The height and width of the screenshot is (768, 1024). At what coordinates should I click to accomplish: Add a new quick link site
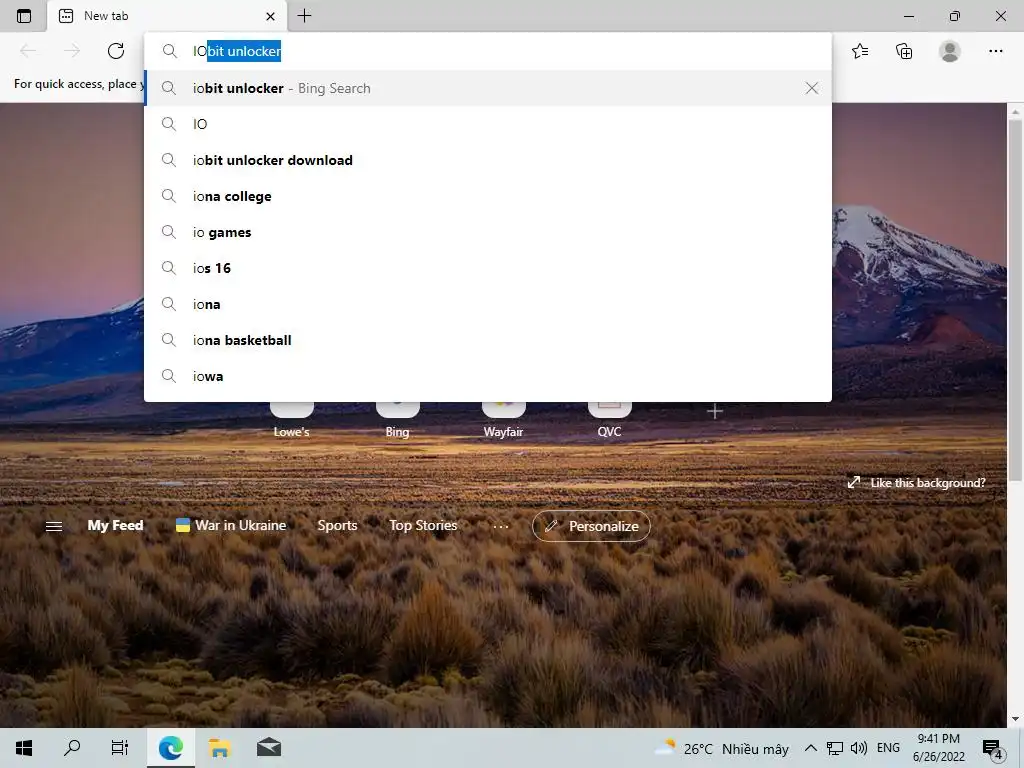pyautogui.click(x=714, y=411)
